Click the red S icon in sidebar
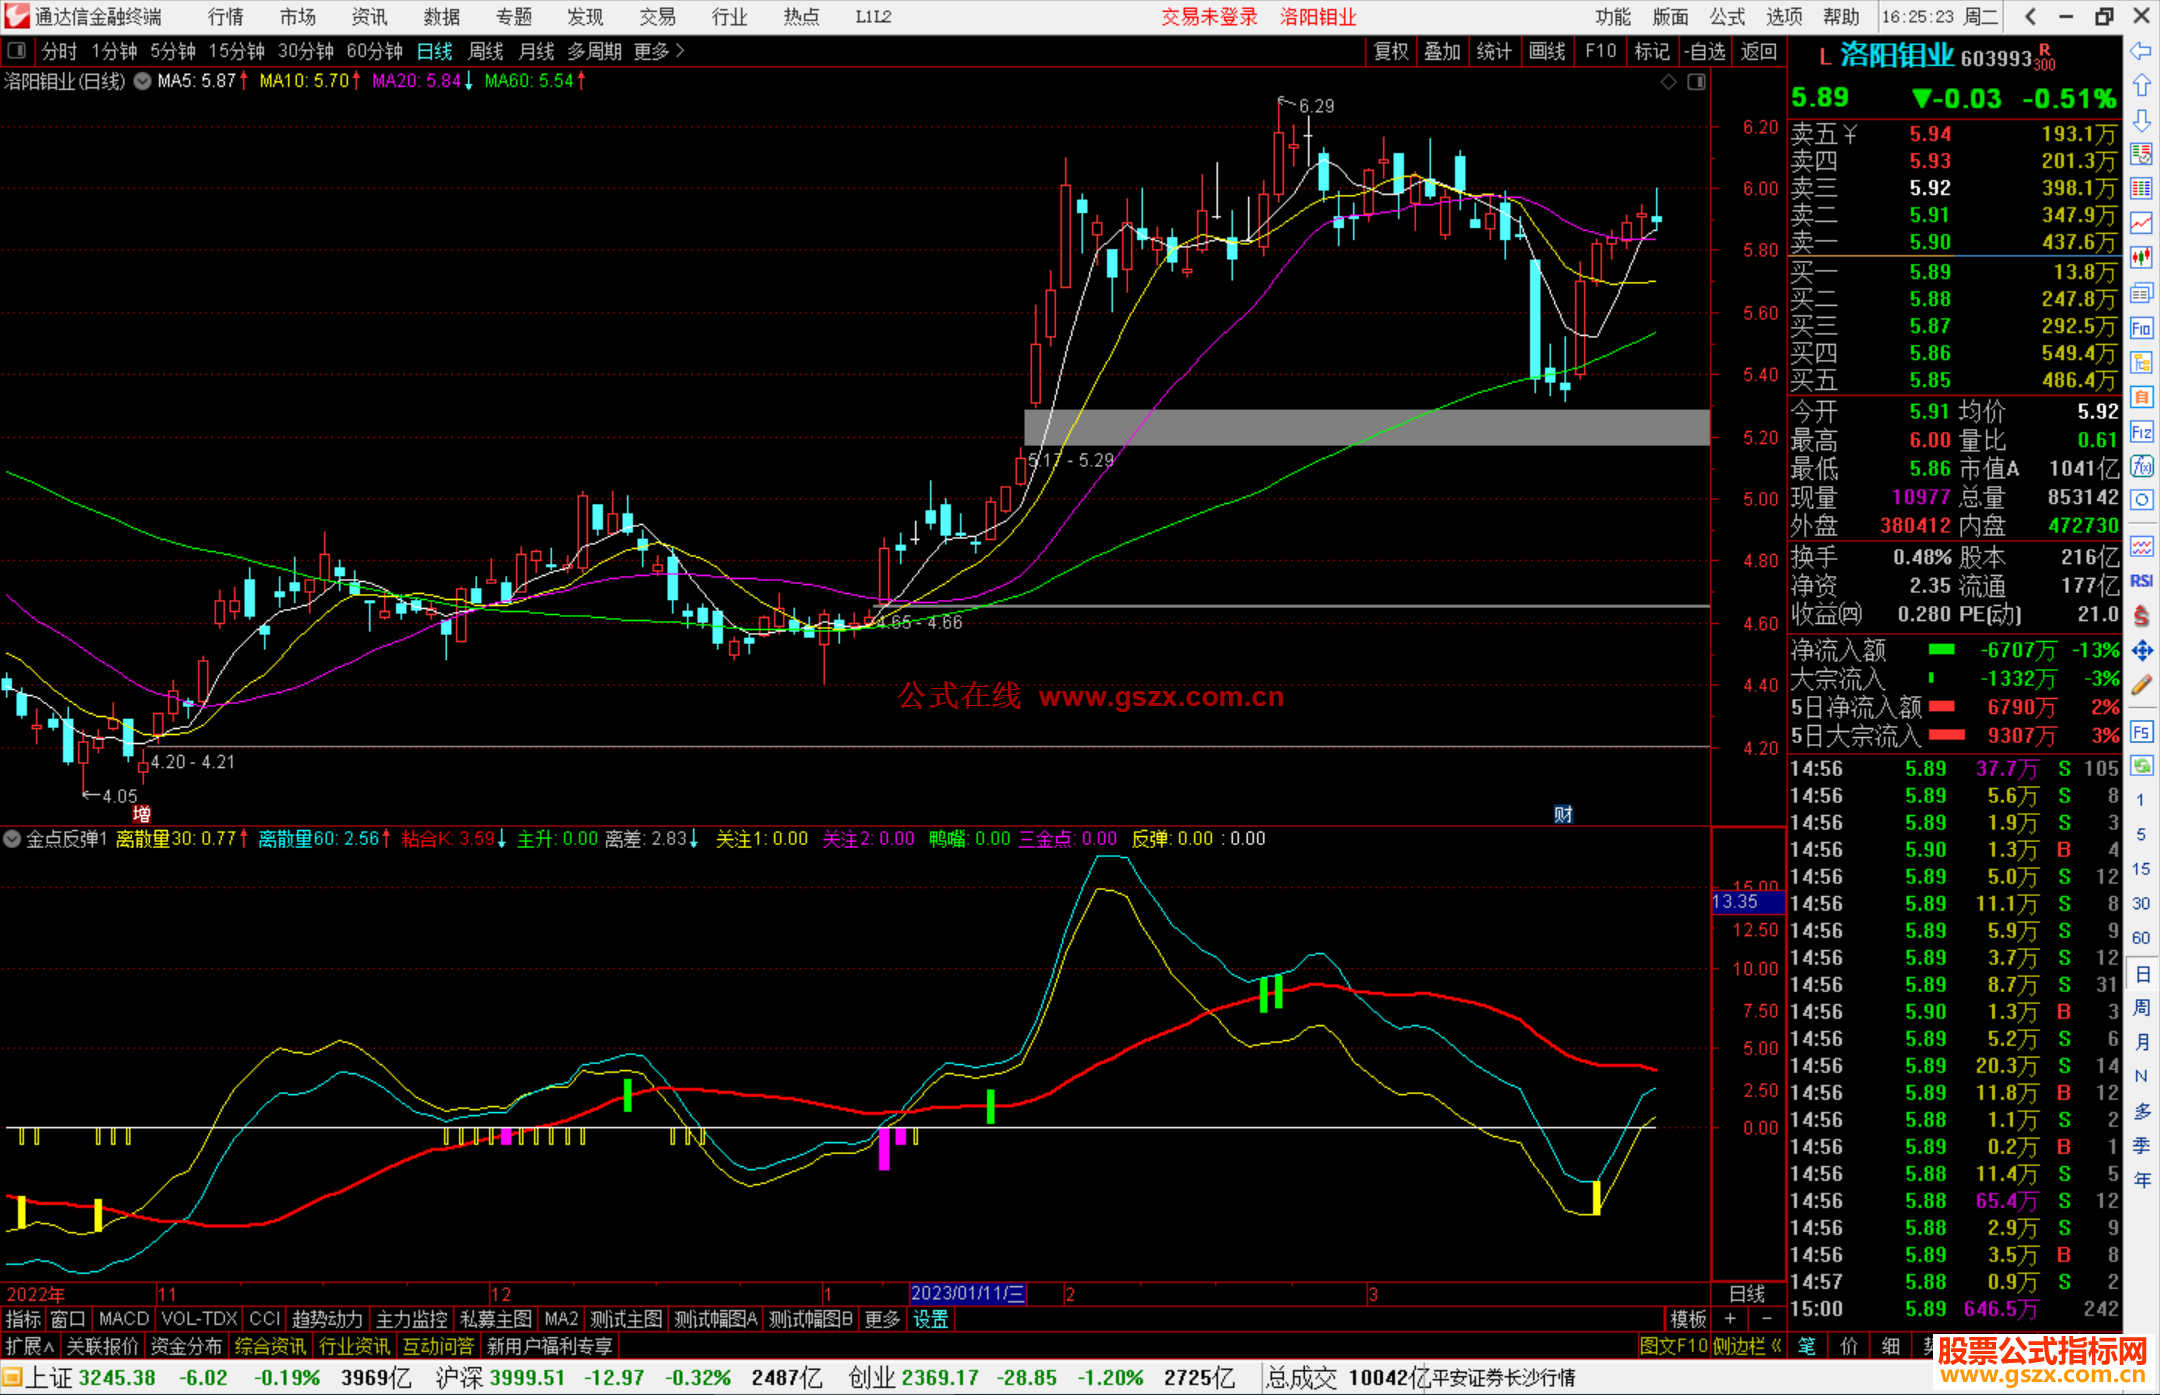 tap(2141, 616)
